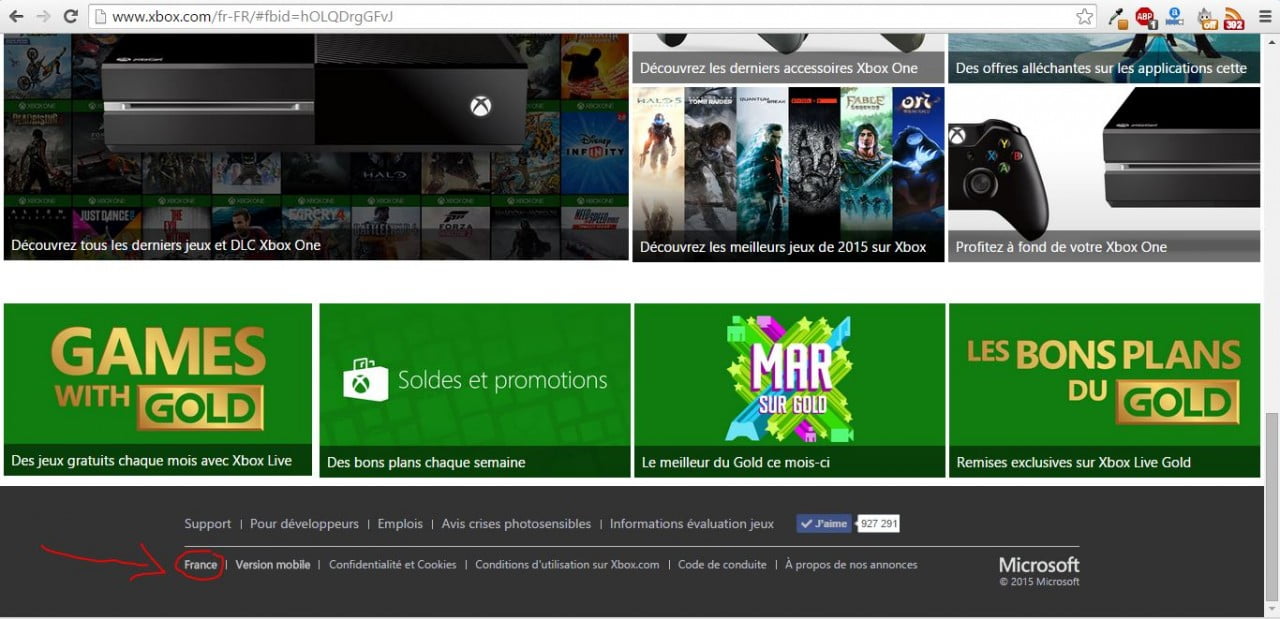
Task: Open Avis crises photosensibles link
Action: pos(516,524)
